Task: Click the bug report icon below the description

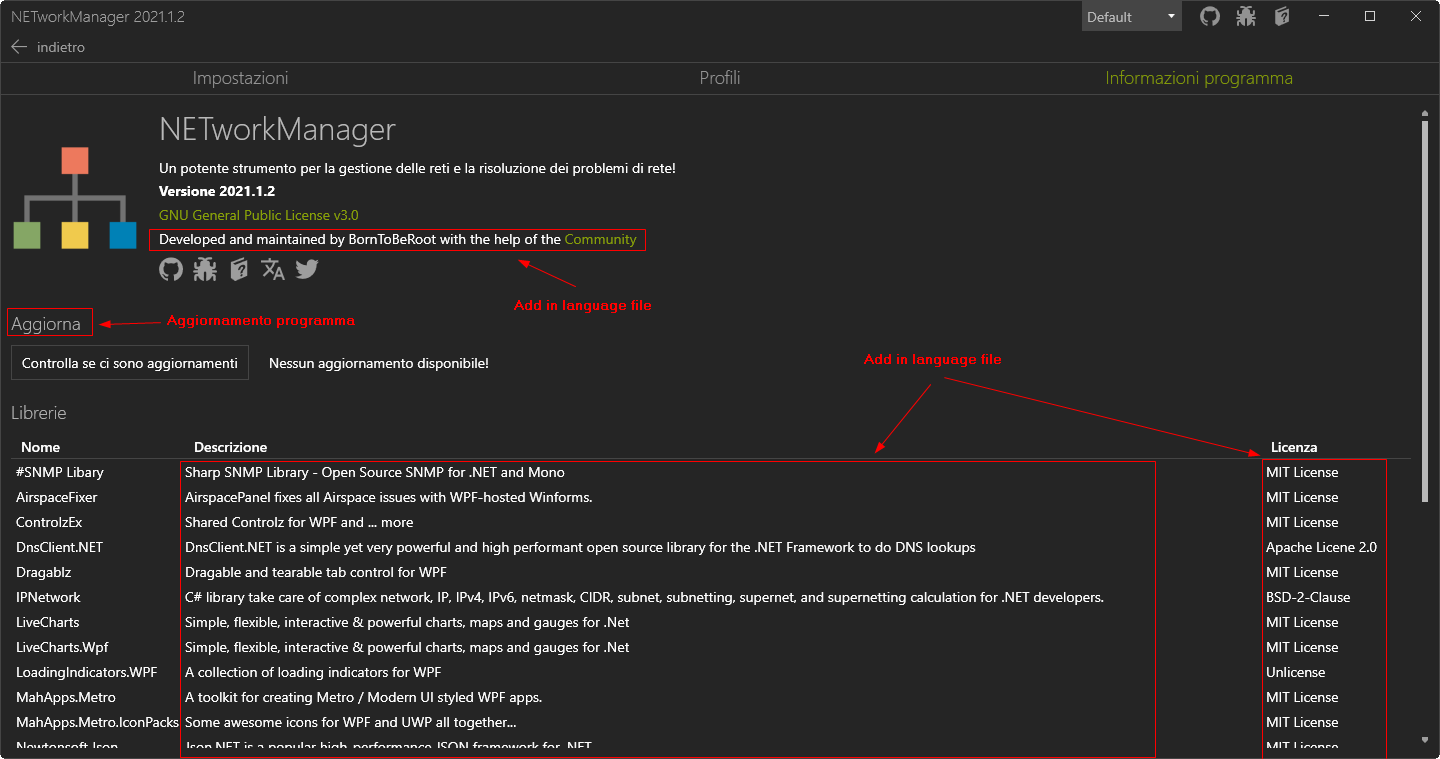Action: coord(205,269)
